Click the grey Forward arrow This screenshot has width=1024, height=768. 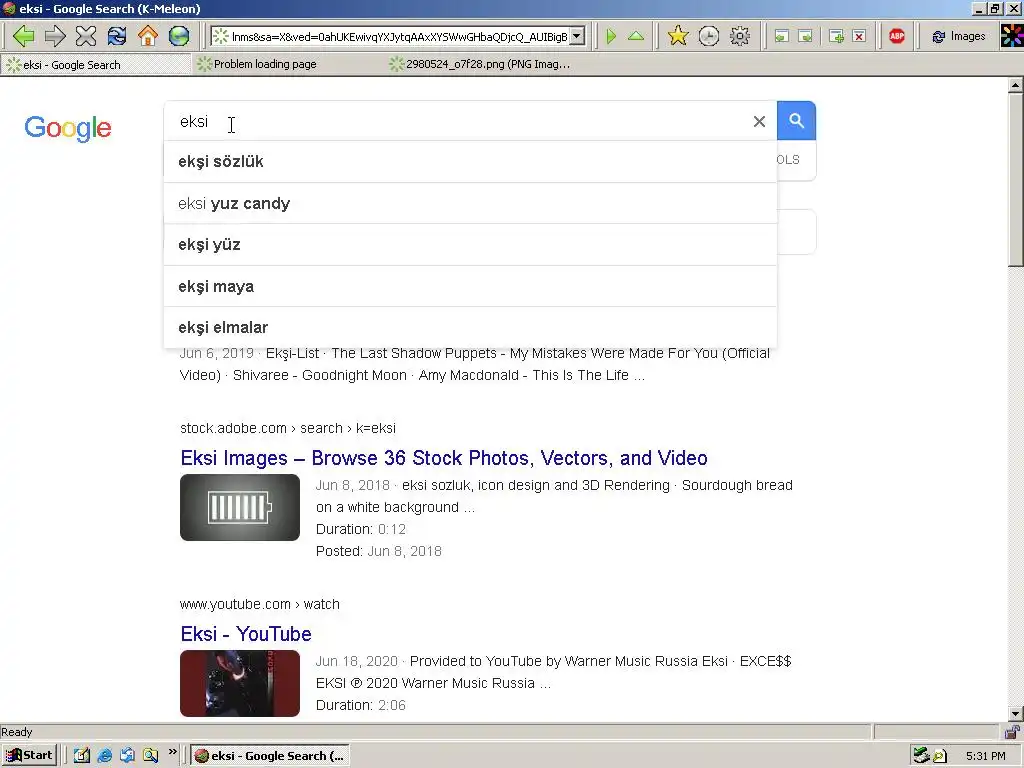(55, 36)
